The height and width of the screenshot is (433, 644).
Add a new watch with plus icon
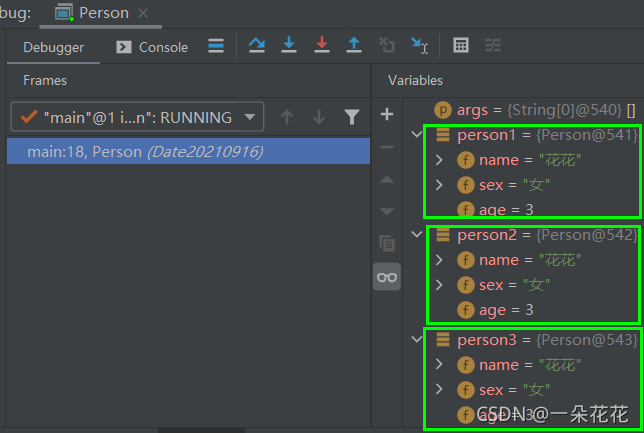[387, 114]
